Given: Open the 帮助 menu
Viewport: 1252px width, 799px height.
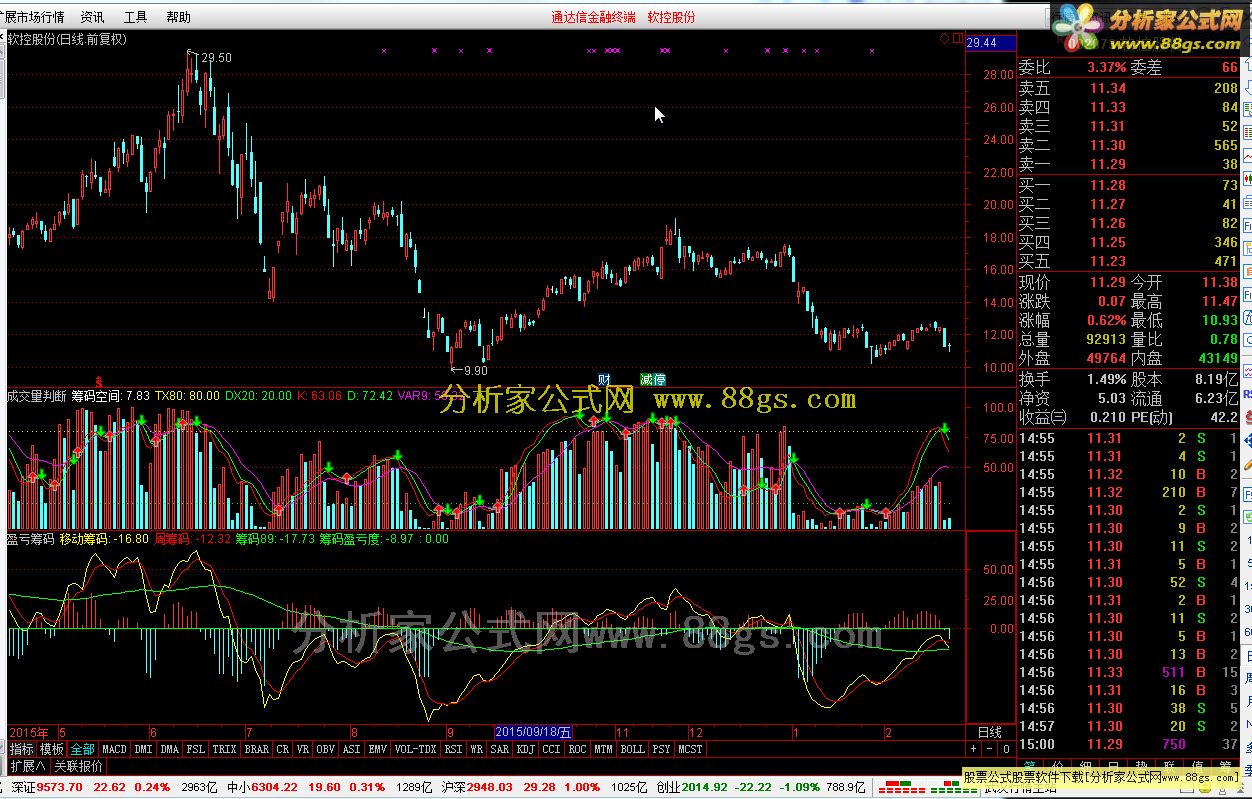Looking at the screenshot, I should [x=178, y=17].
